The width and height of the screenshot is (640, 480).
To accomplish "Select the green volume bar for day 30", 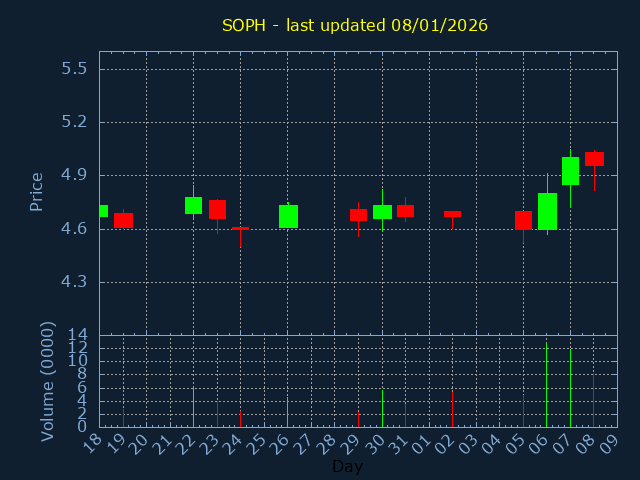I will 382,408.
